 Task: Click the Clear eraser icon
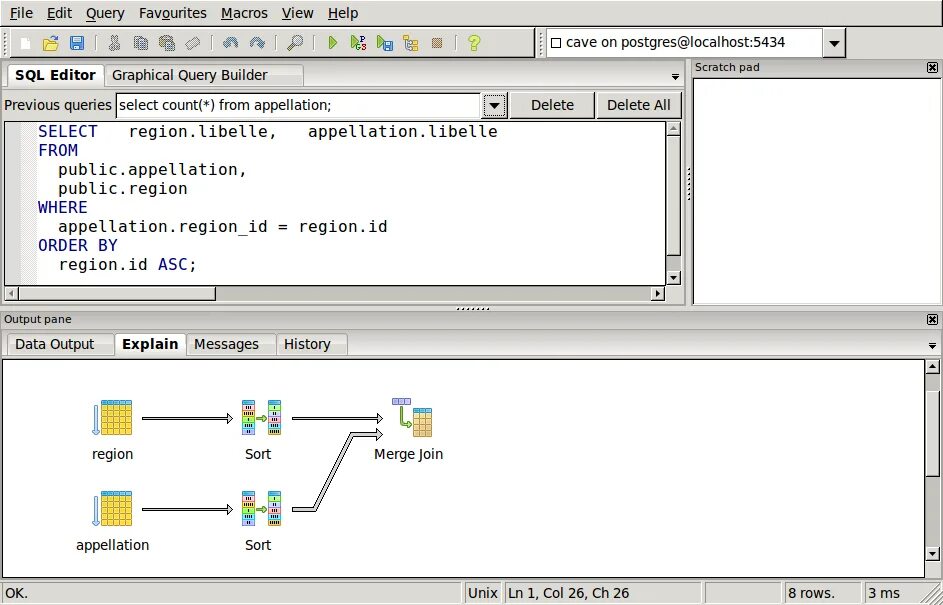[x=192, y=43]
